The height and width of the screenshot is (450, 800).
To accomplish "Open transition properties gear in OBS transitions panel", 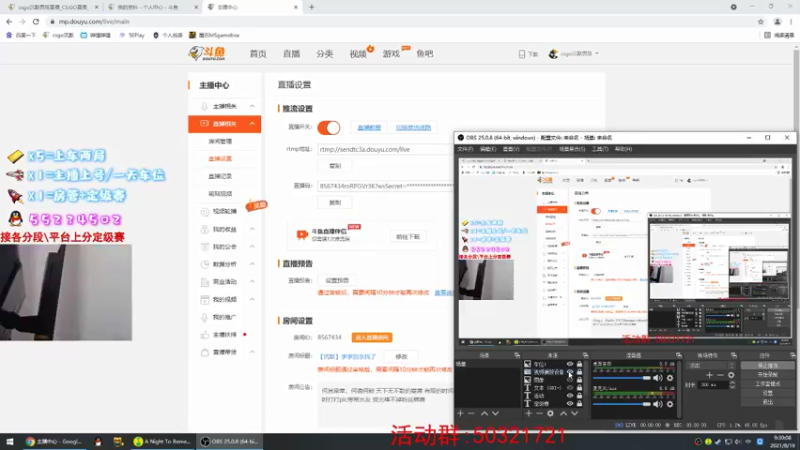I will (x=731, y=375).
